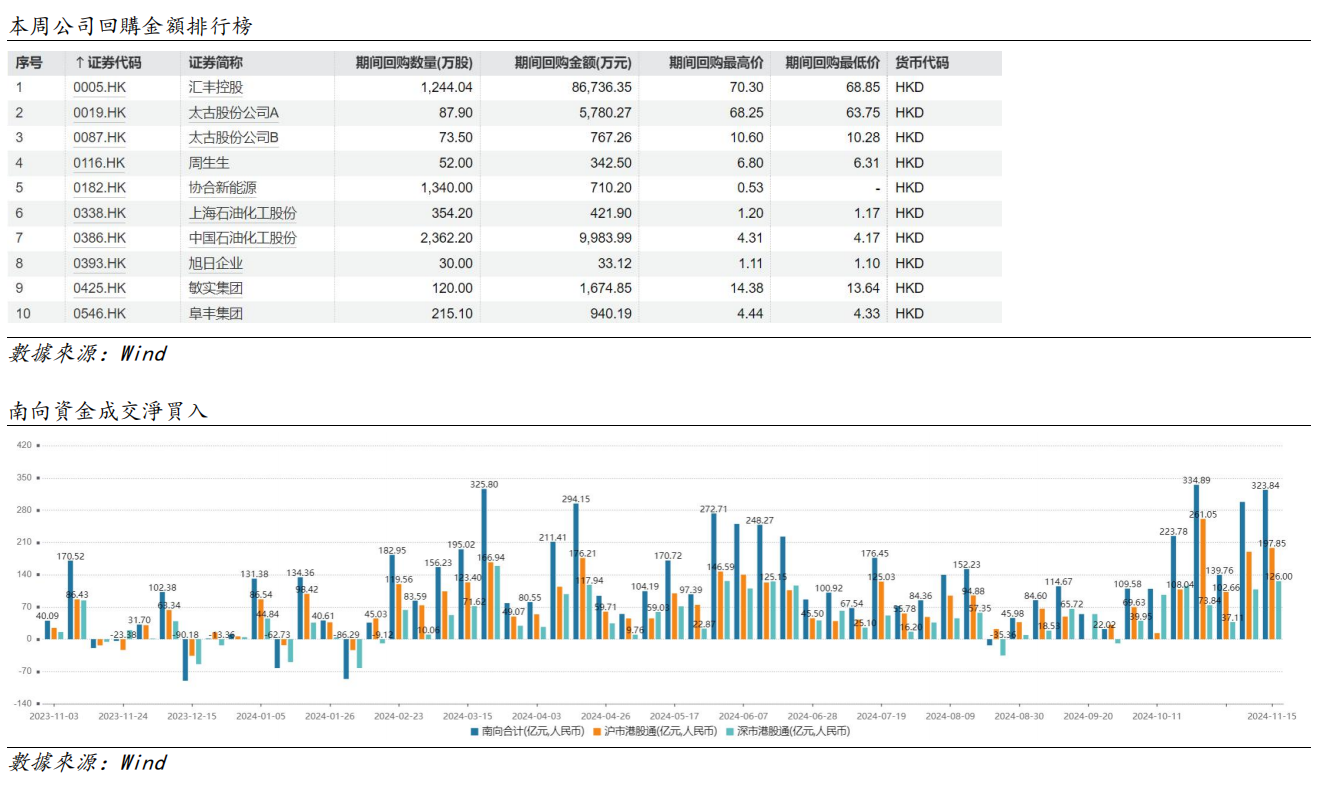The height and width of the screenshot is (789, 1318).
Task: Open security code 0425.HK link
Action: [x=100, y=289]
